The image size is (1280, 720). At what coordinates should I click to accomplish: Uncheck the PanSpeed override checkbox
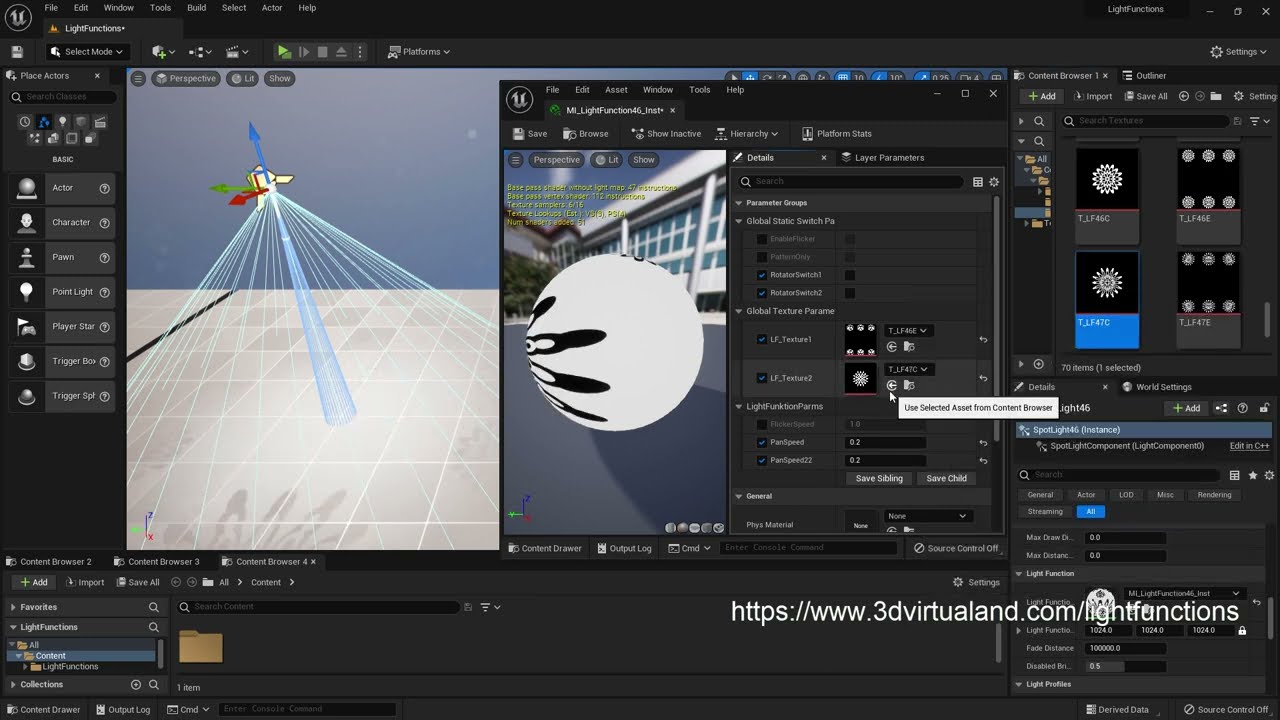[762, 442]
